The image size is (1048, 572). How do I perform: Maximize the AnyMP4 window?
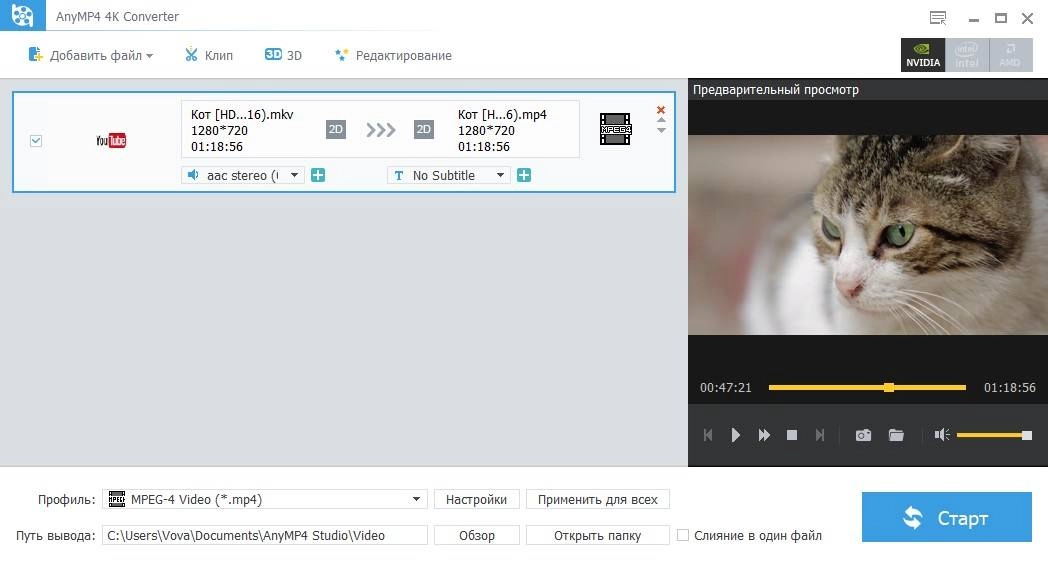[x=1001, y=18]
